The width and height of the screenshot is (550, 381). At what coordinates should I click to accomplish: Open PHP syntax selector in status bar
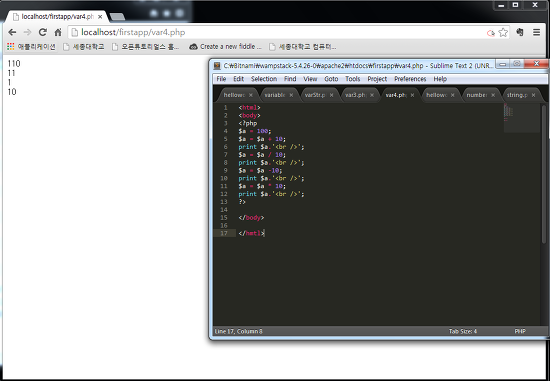coord(520,331)
